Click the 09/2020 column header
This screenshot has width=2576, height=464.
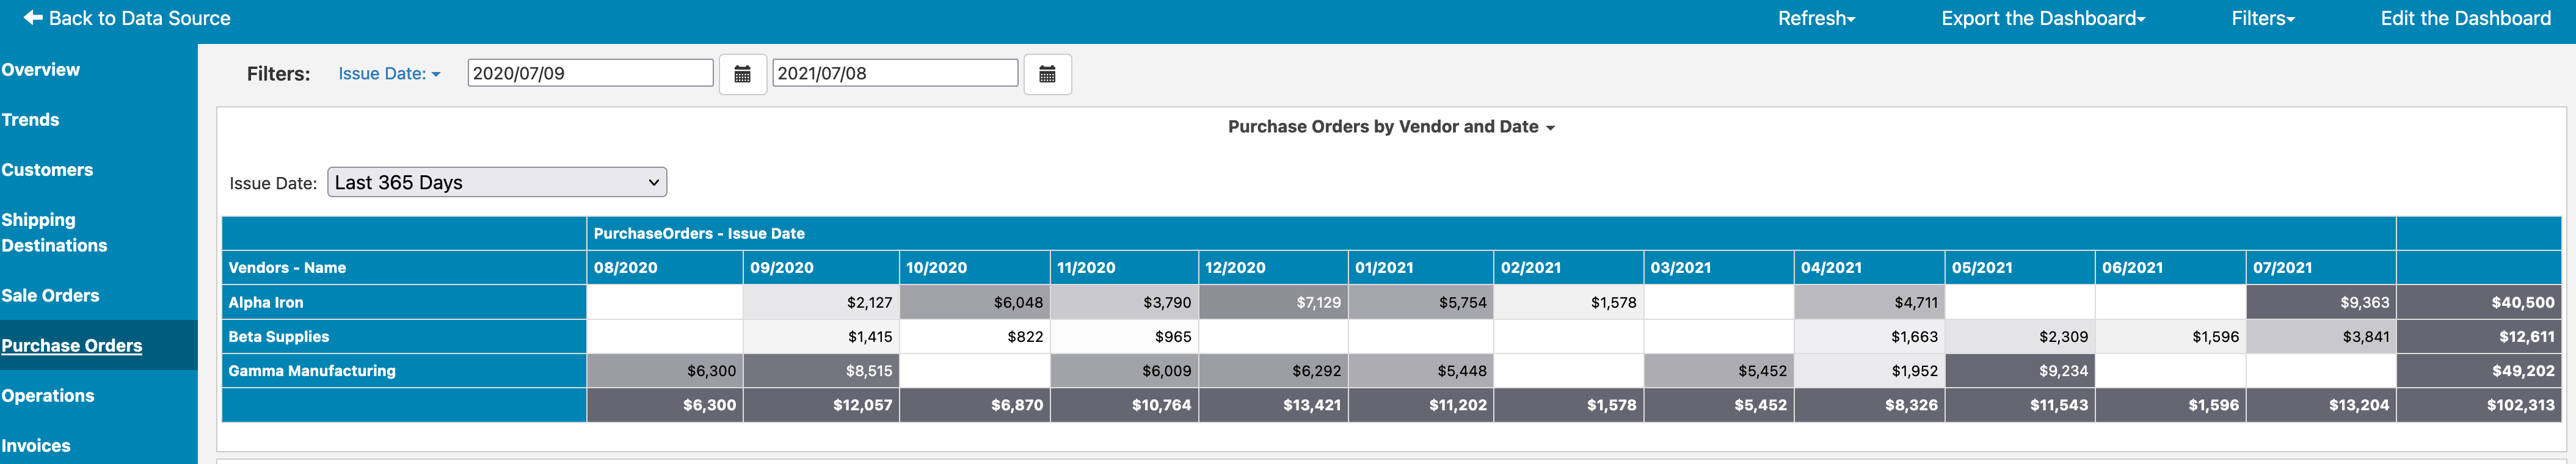coord(821,267)
